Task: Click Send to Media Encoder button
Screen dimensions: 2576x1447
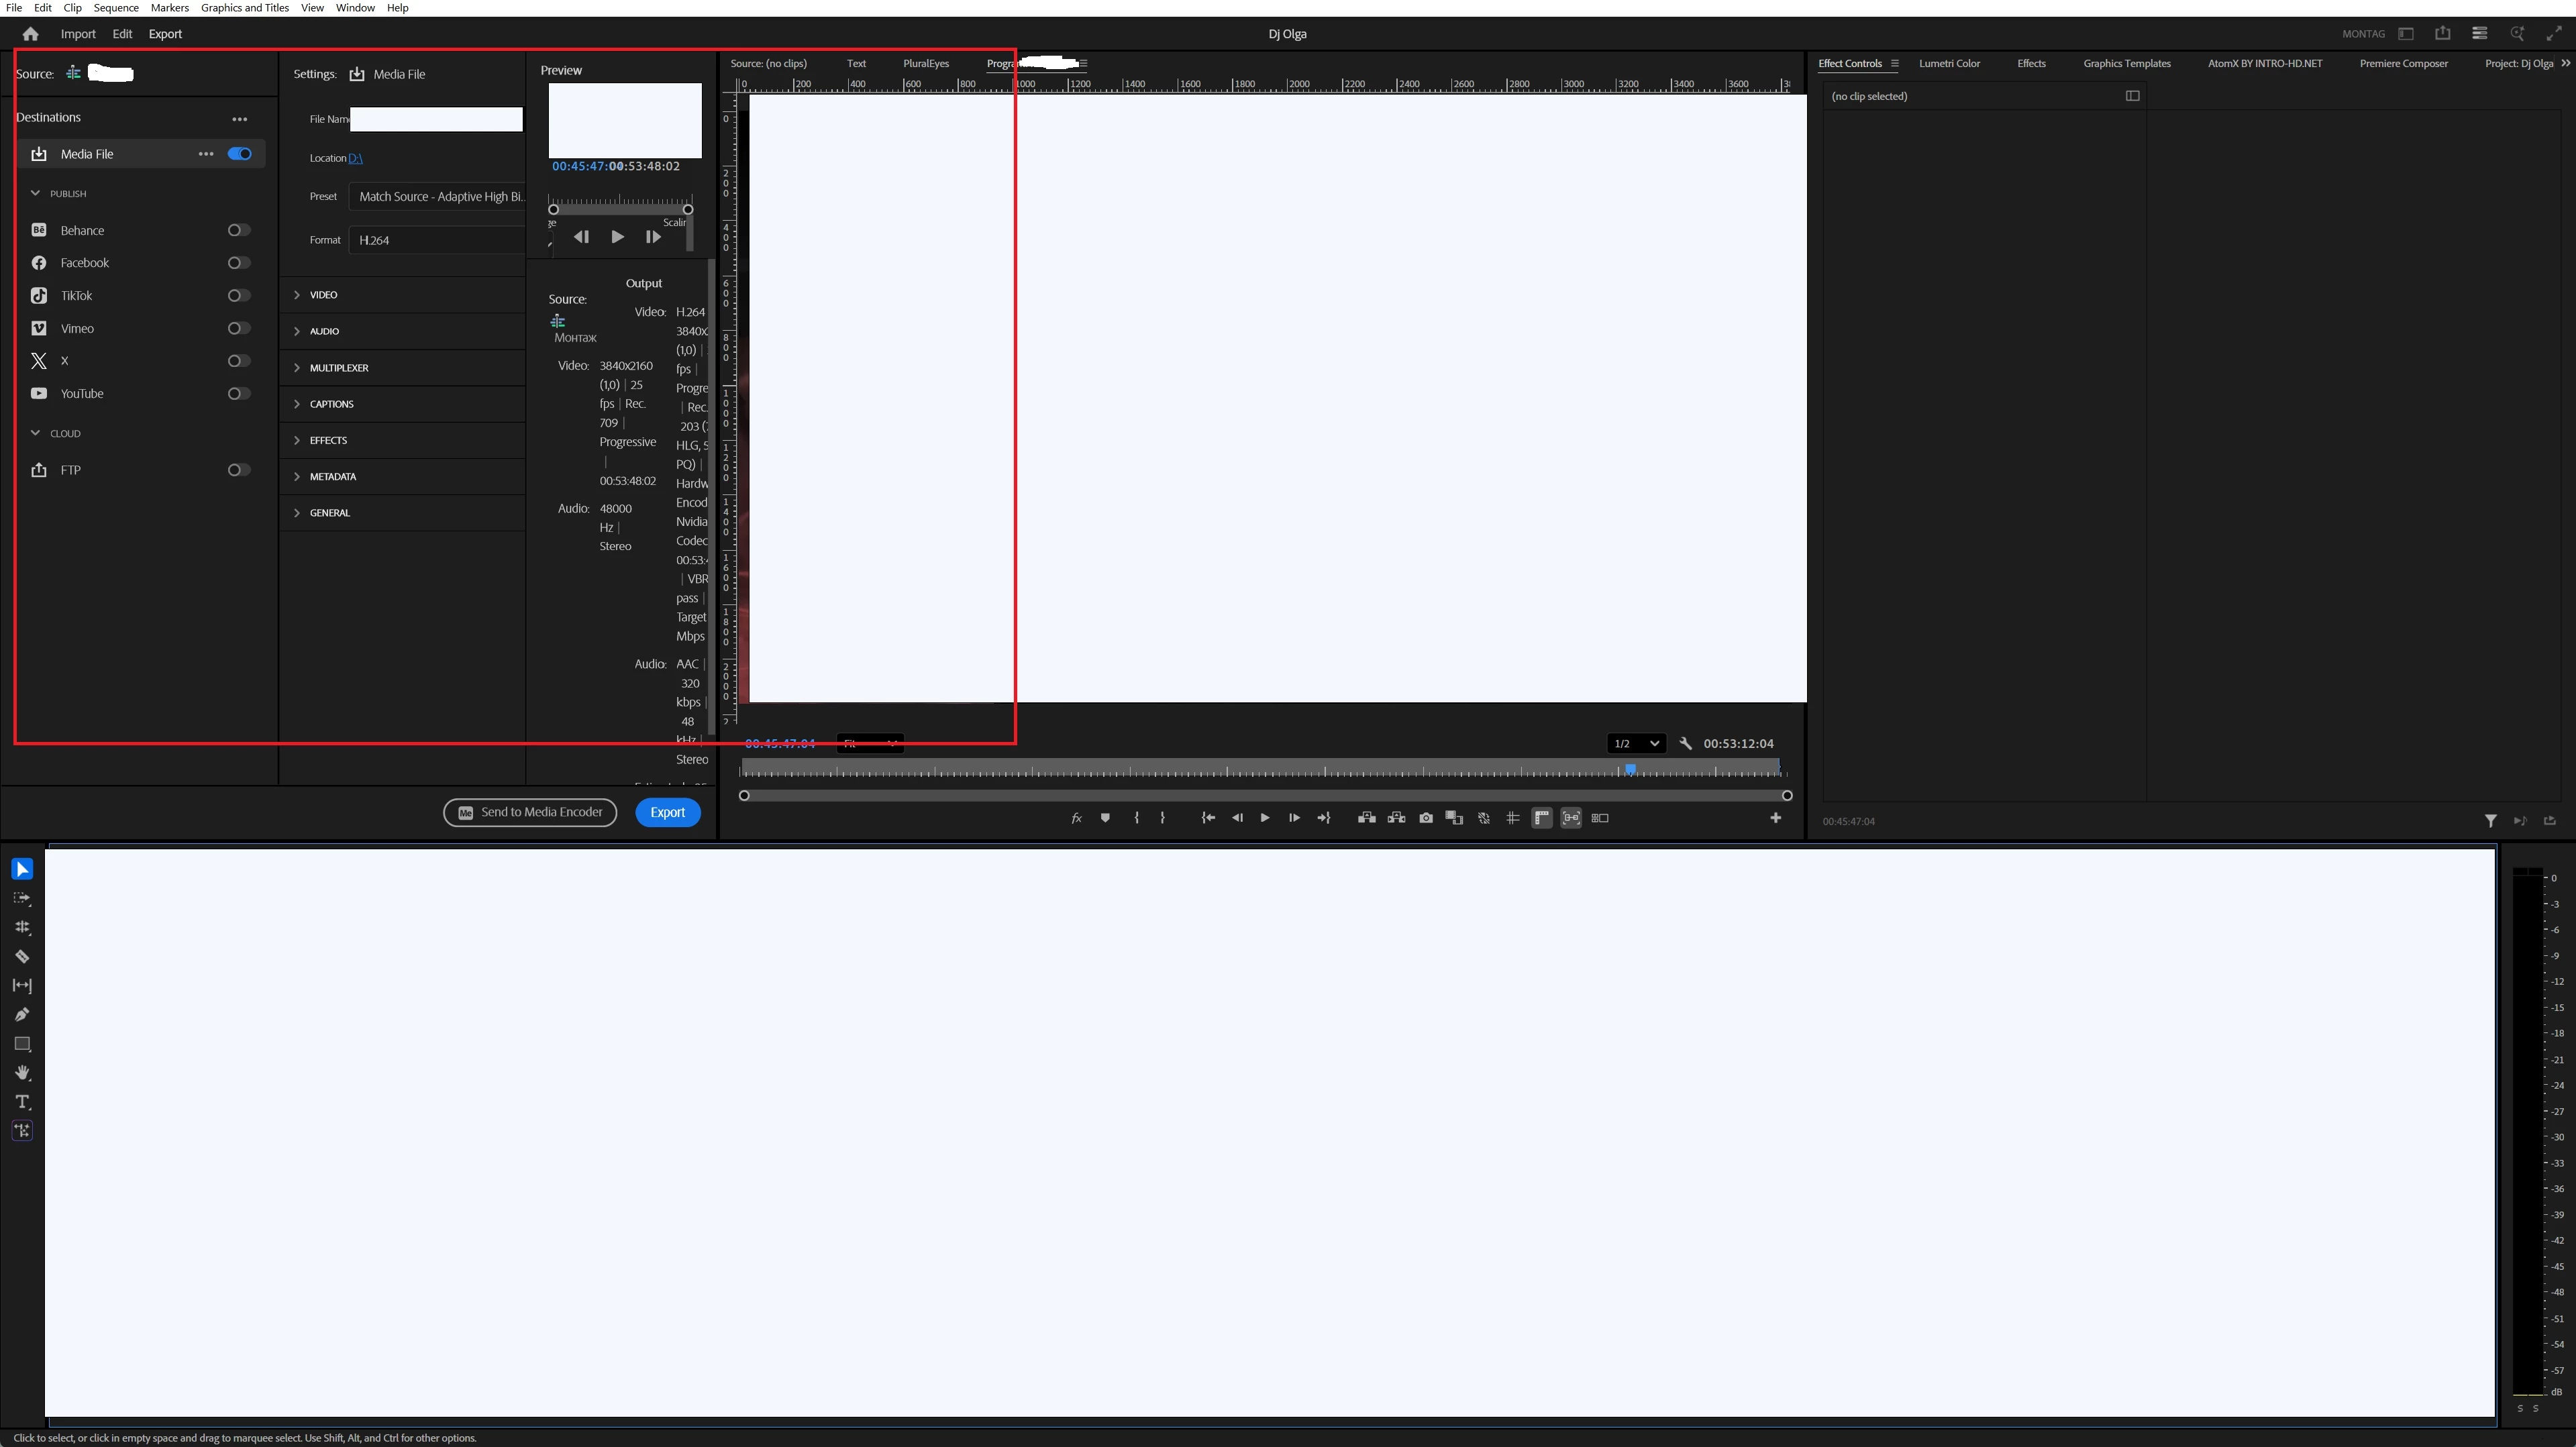Action: pyautogui.click(x=530, y=812)
